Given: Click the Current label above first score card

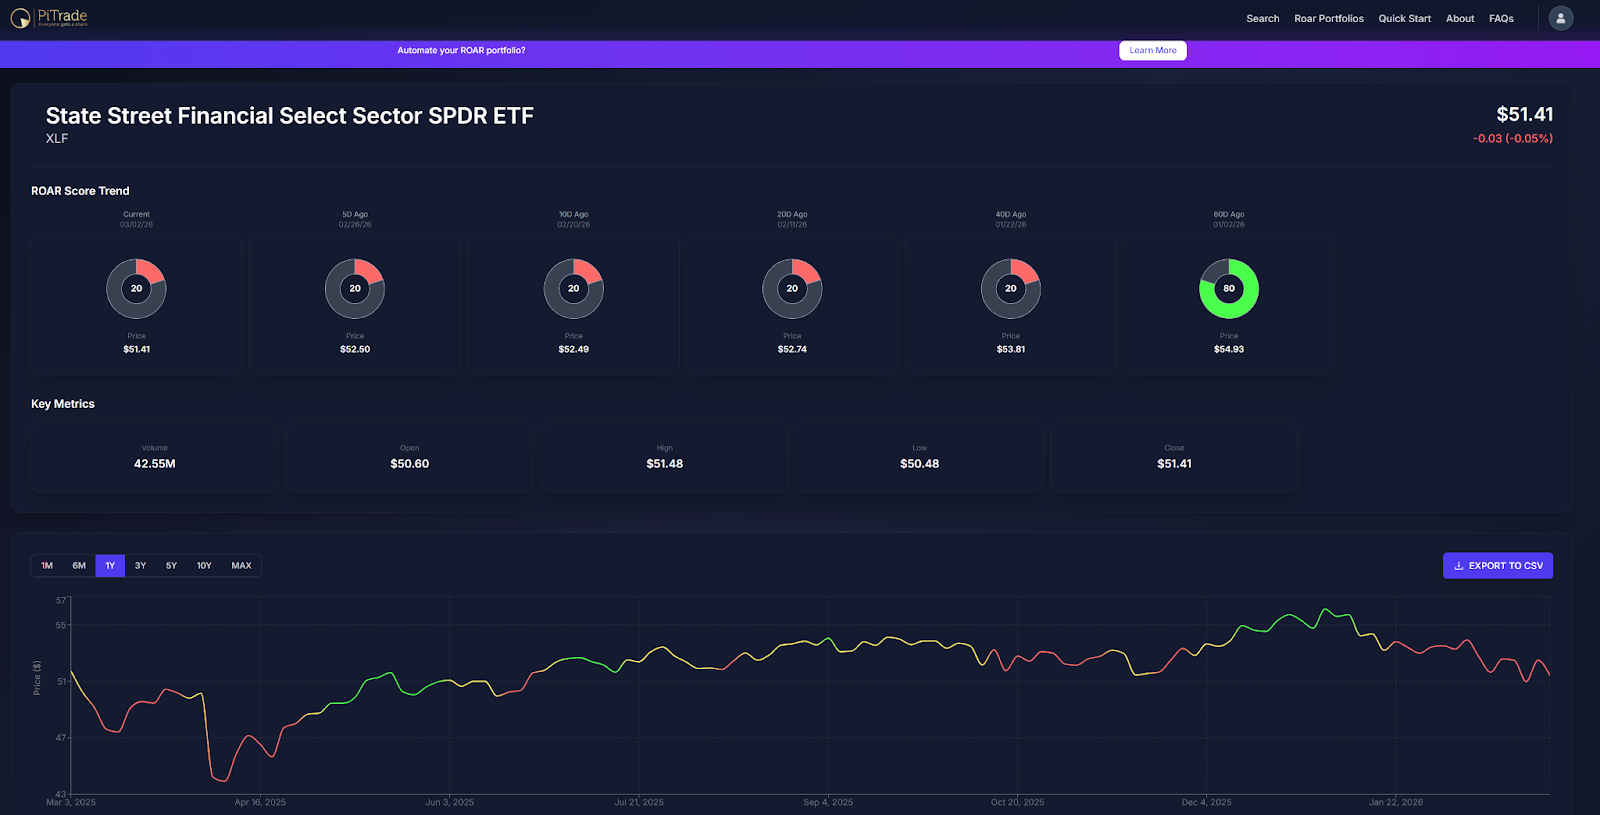Looking at the screenshot, I should [136, 215].
